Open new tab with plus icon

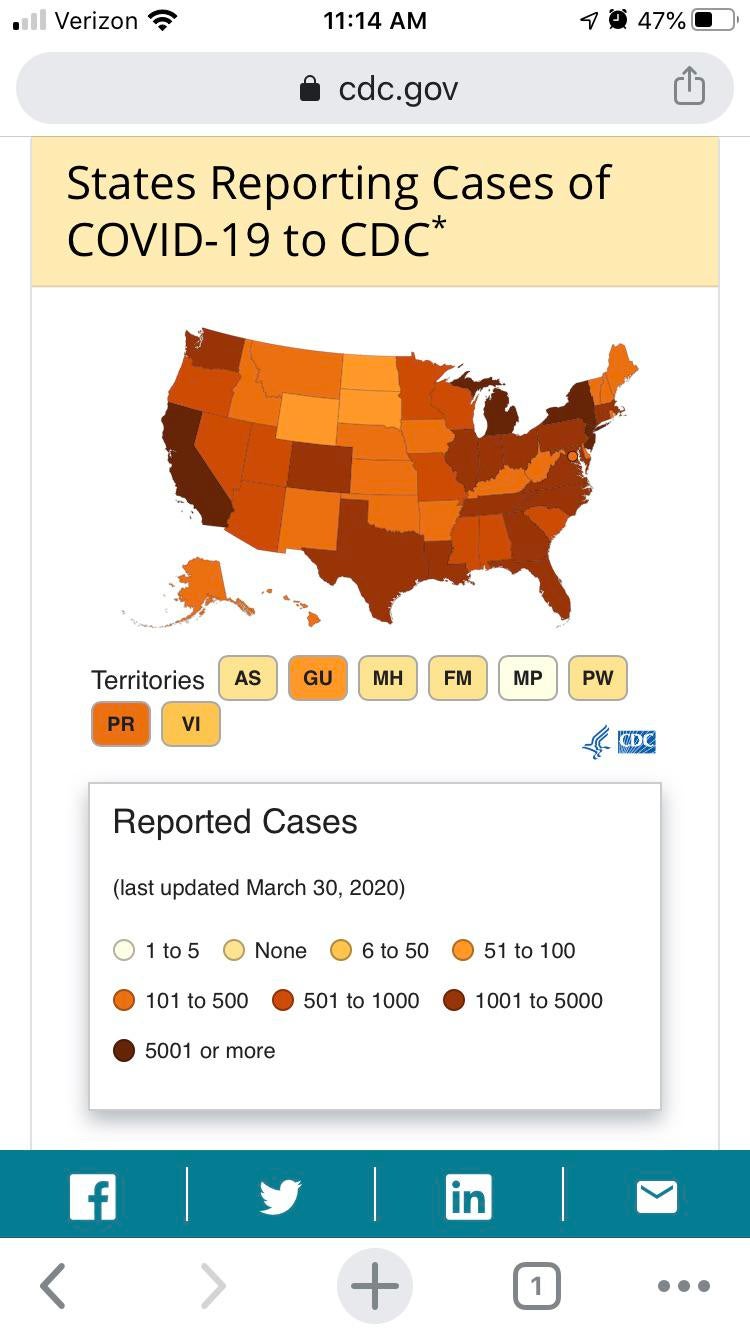375,1286
